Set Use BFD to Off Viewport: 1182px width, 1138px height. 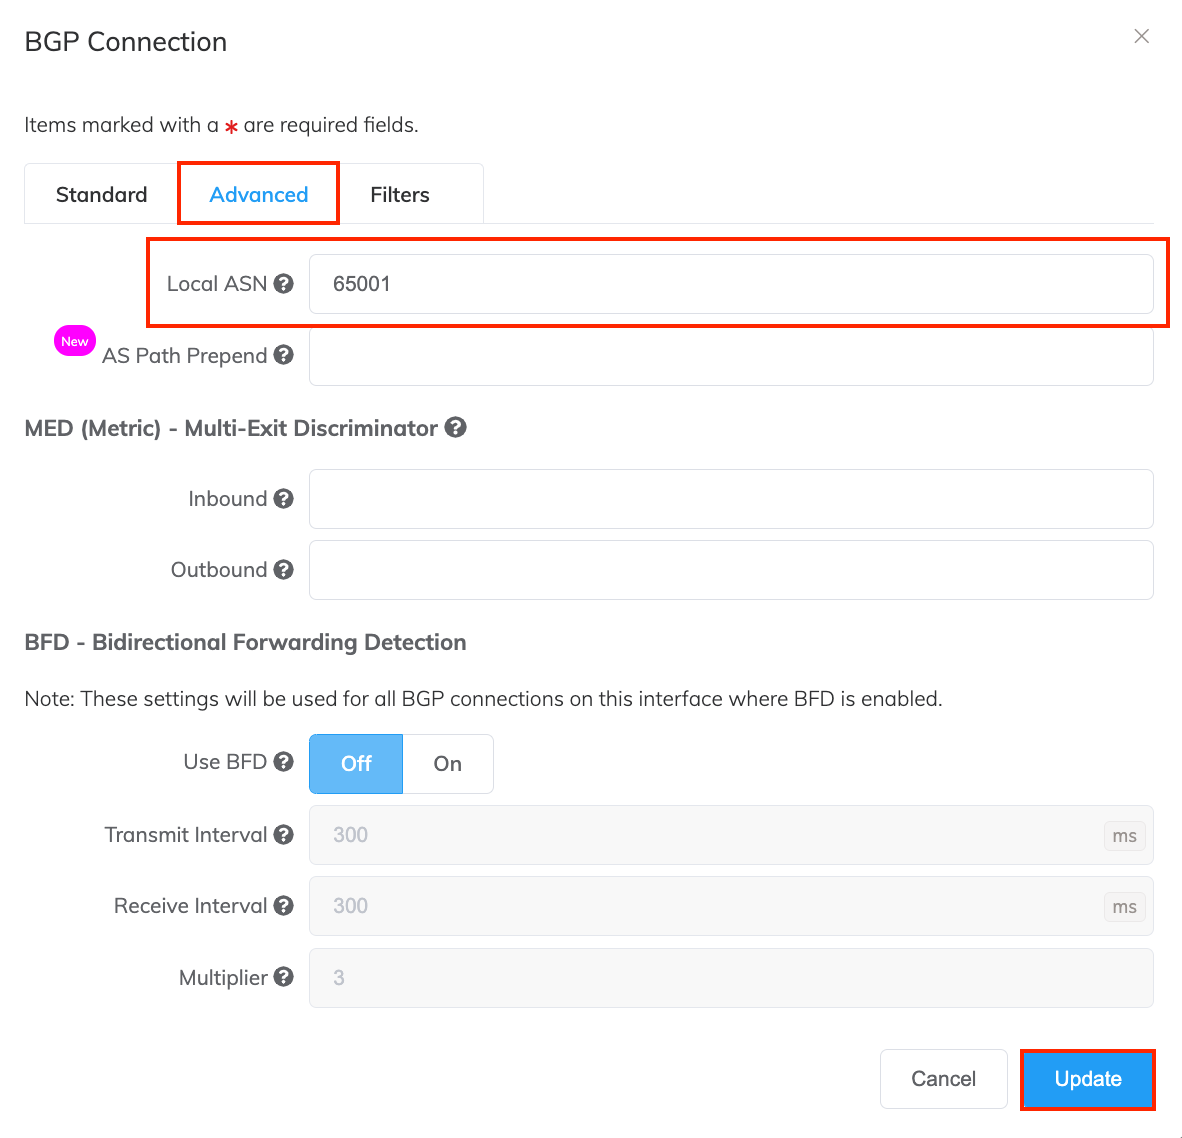(356, 763)
